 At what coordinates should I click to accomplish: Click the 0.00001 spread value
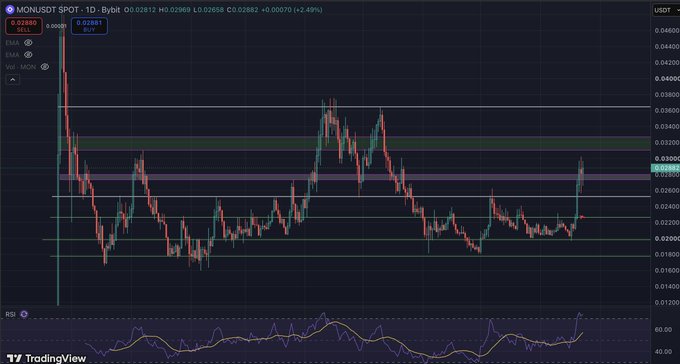(x=56, y=26)
